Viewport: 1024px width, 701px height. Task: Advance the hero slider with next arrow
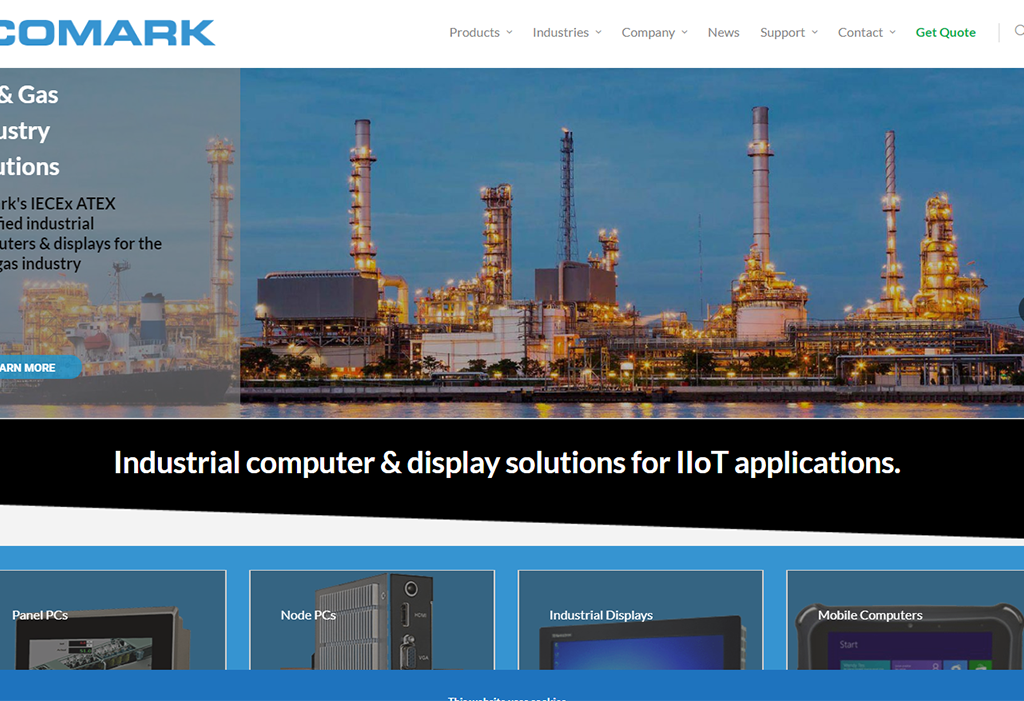(x=1020, y=309)
